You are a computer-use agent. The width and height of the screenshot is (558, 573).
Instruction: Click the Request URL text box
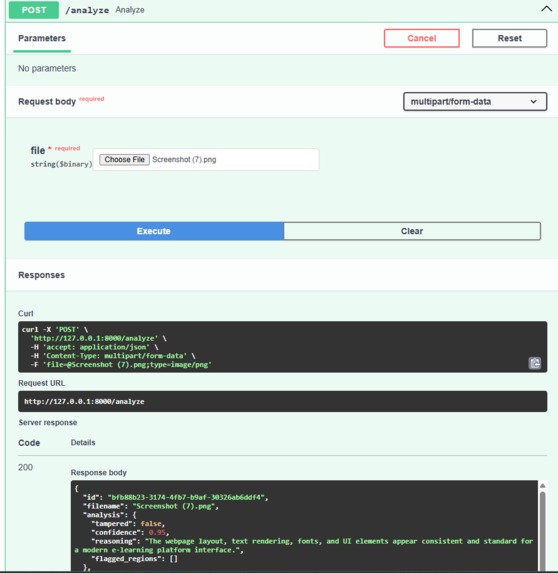coord(282,401)
